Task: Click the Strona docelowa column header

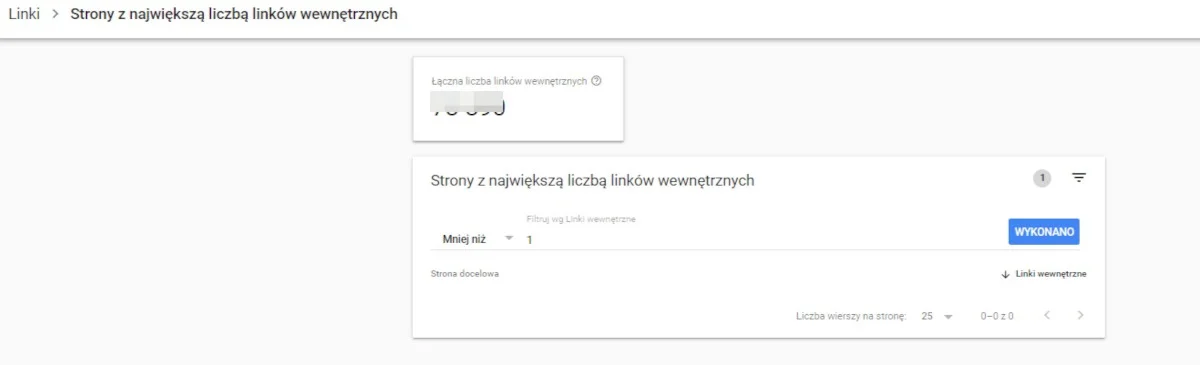Action: pos(465,274)
